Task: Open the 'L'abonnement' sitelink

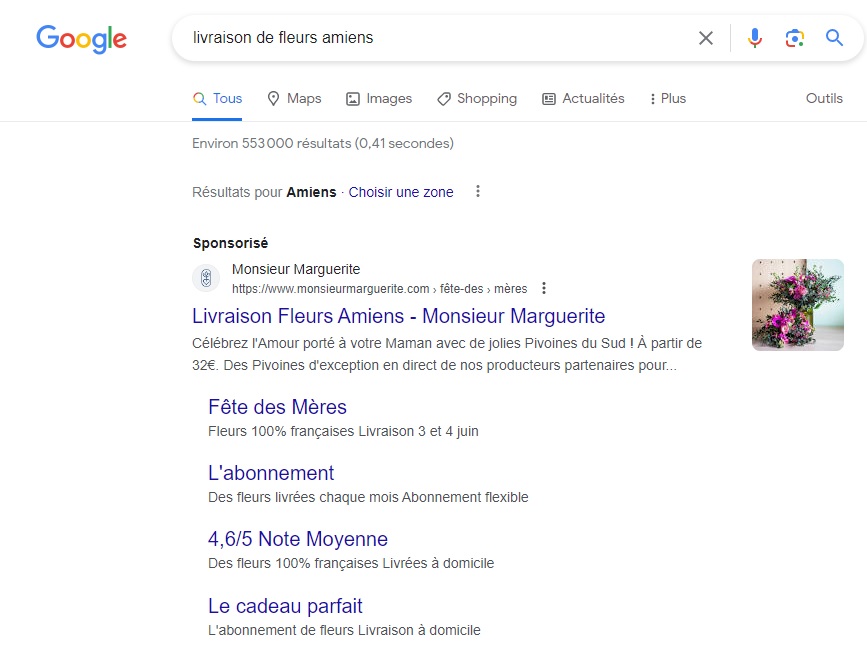Action: 271,473
